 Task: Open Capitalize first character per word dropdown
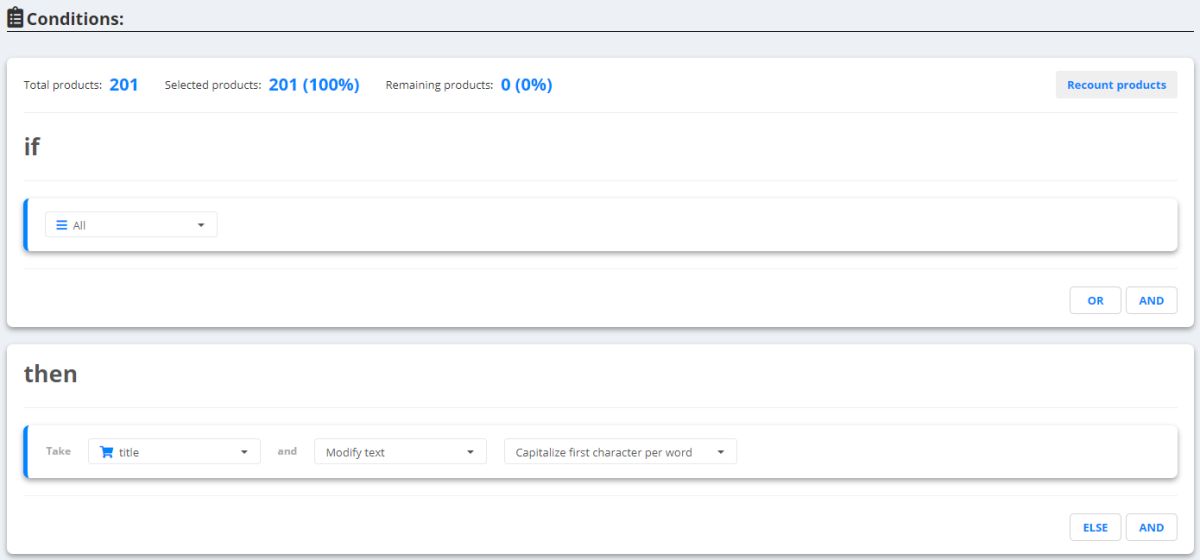(x=620, y=452)
